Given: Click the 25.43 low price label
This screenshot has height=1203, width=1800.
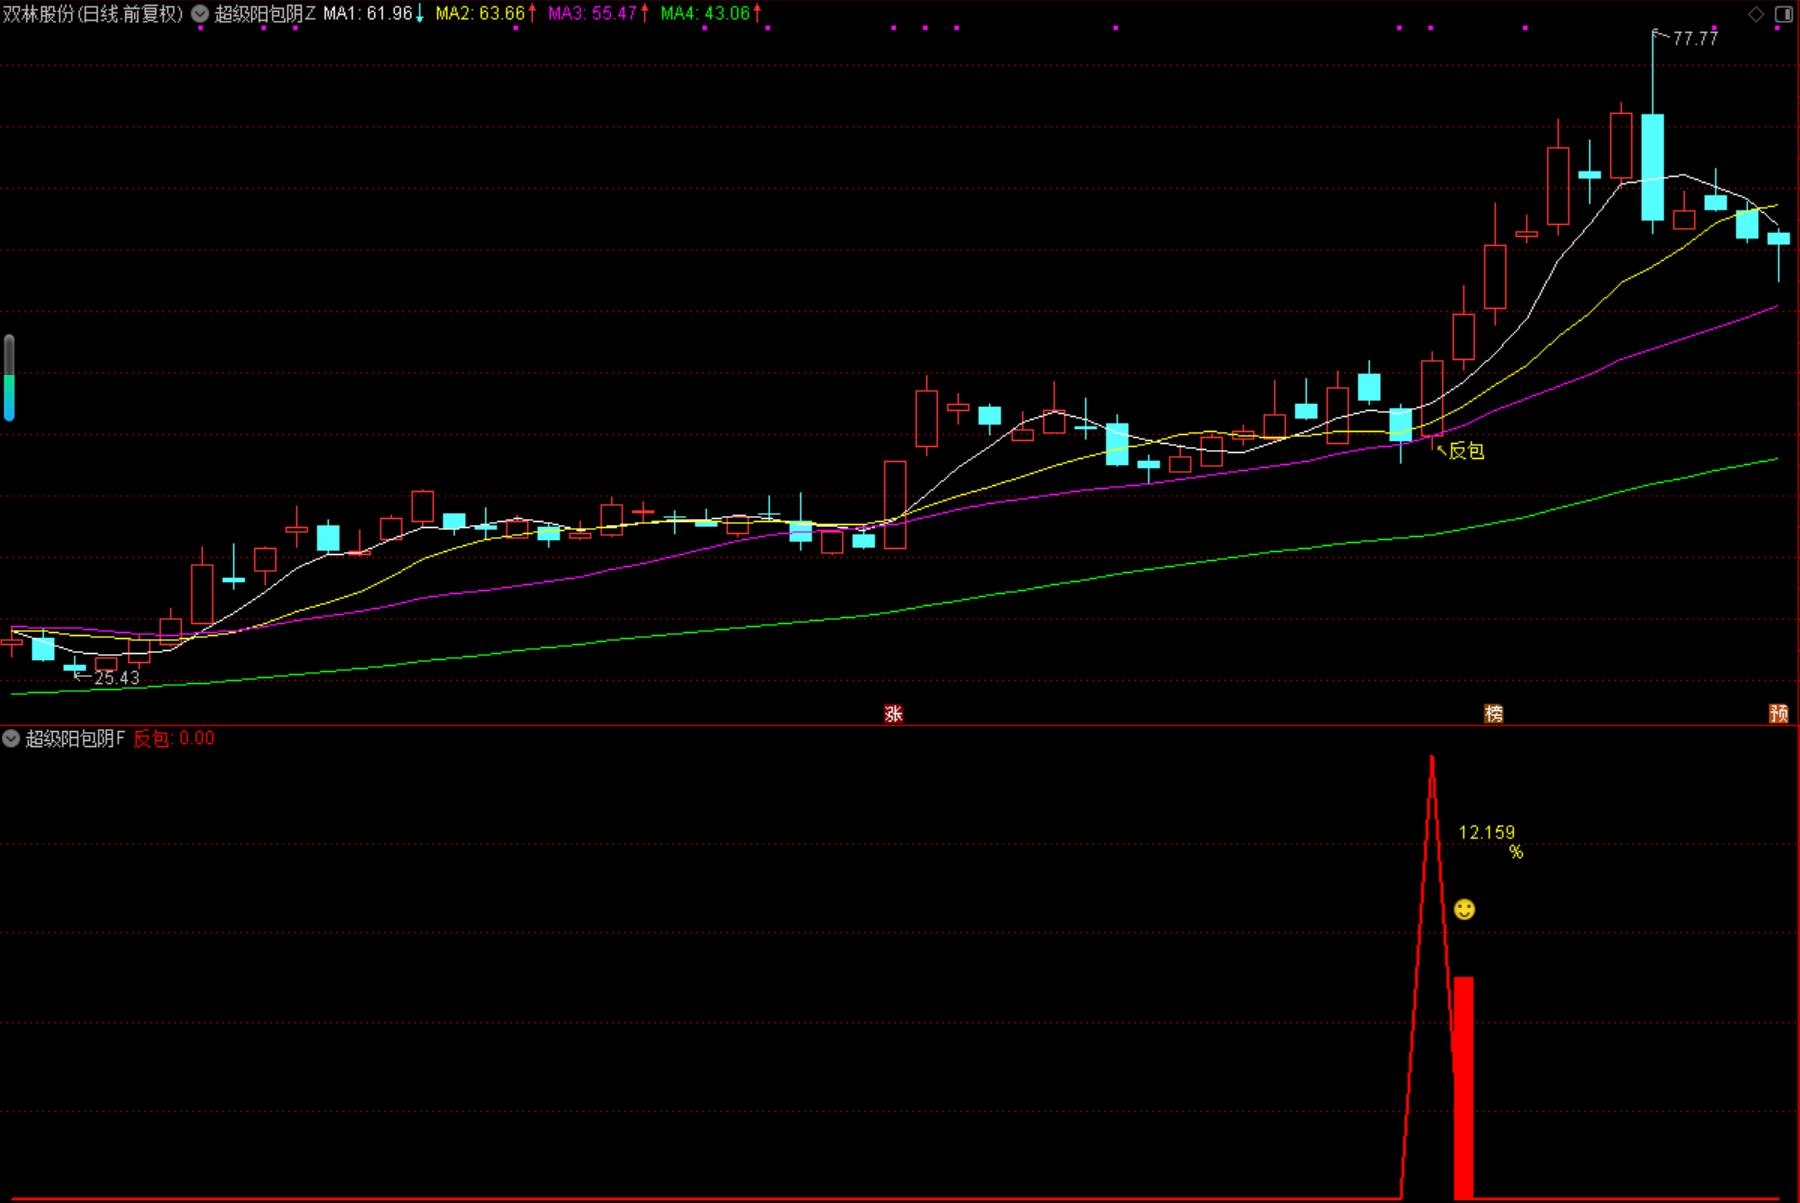Looking at the screenshot, I should click(x=117, y=678).
